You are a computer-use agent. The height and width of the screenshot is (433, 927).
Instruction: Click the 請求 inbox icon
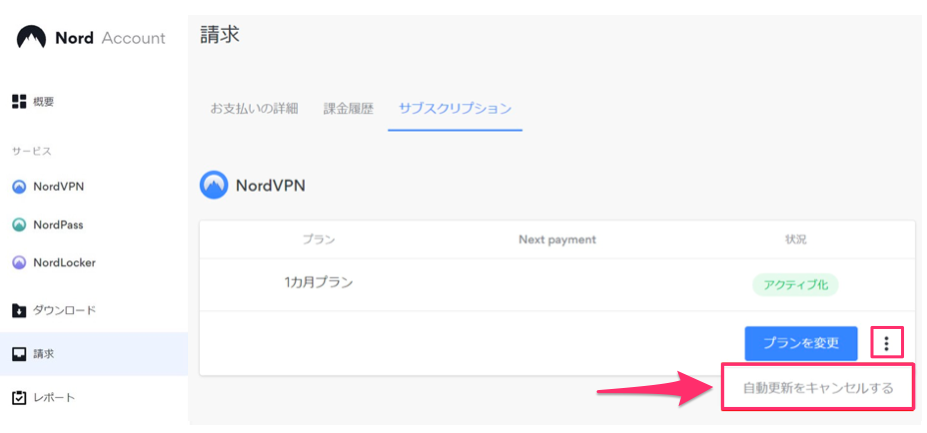click(20, 354)
